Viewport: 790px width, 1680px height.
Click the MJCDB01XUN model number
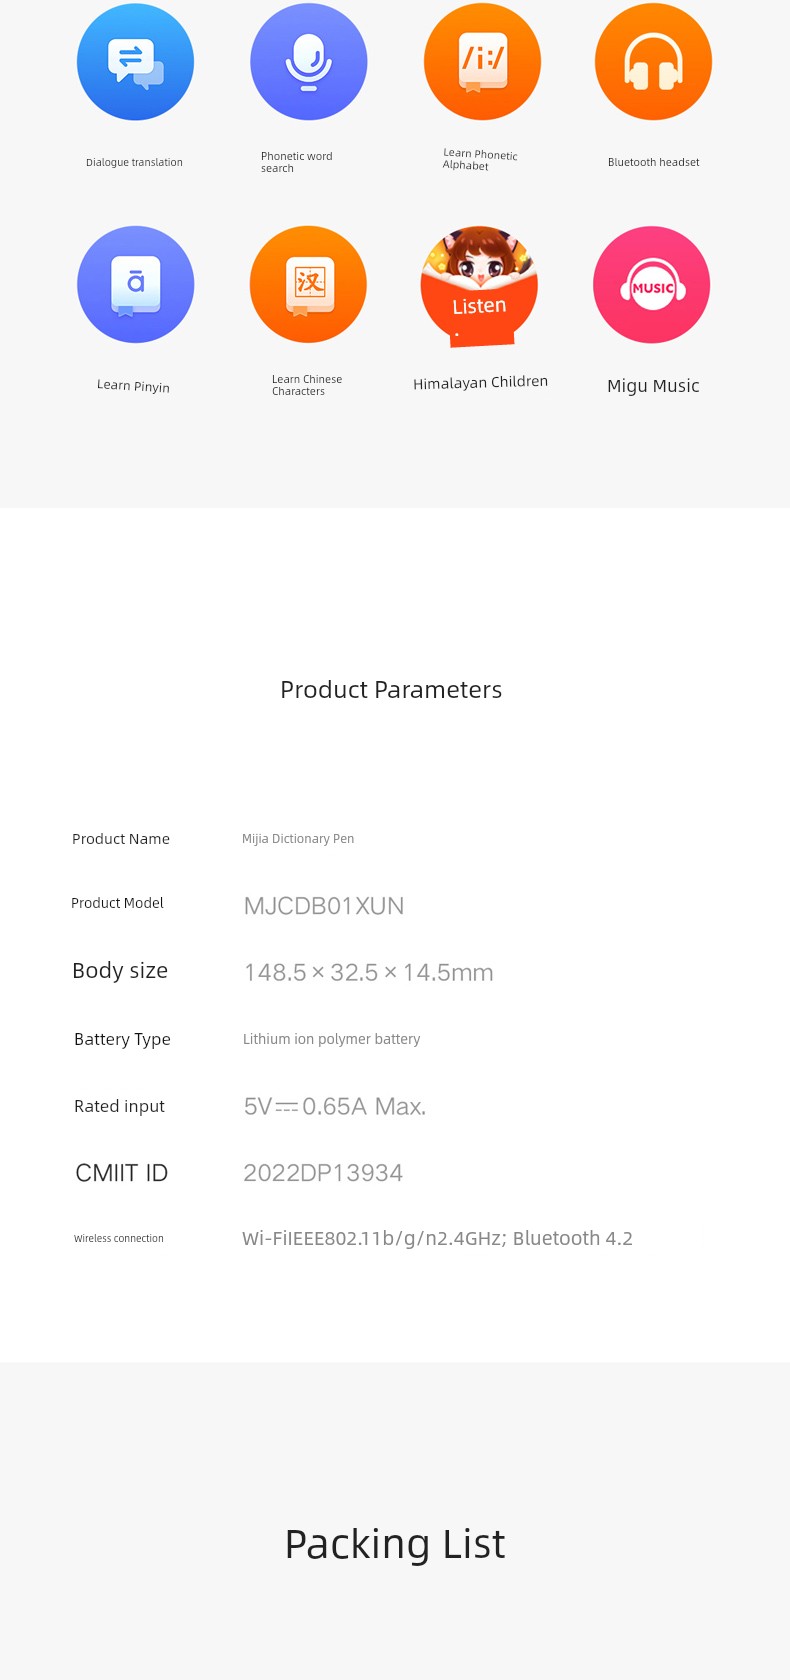click(324, 906)
